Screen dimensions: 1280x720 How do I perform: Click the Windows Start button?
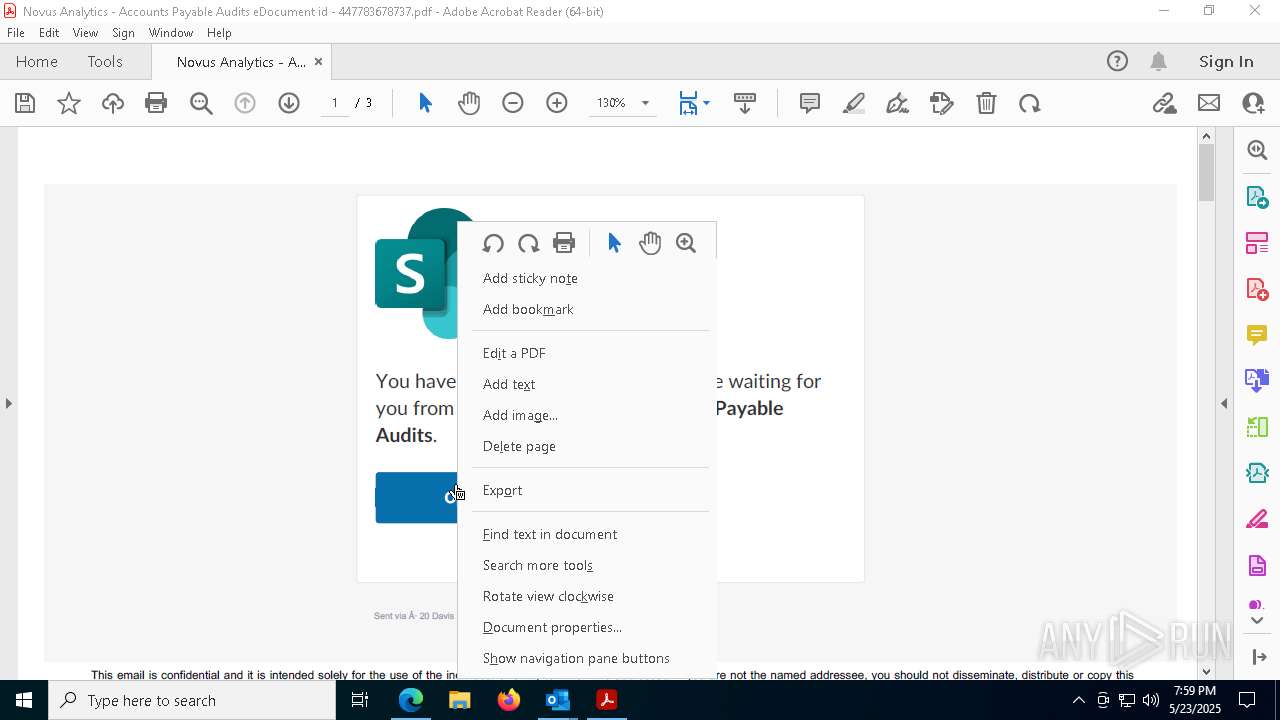pyautogui.click(x=24, y=700)
